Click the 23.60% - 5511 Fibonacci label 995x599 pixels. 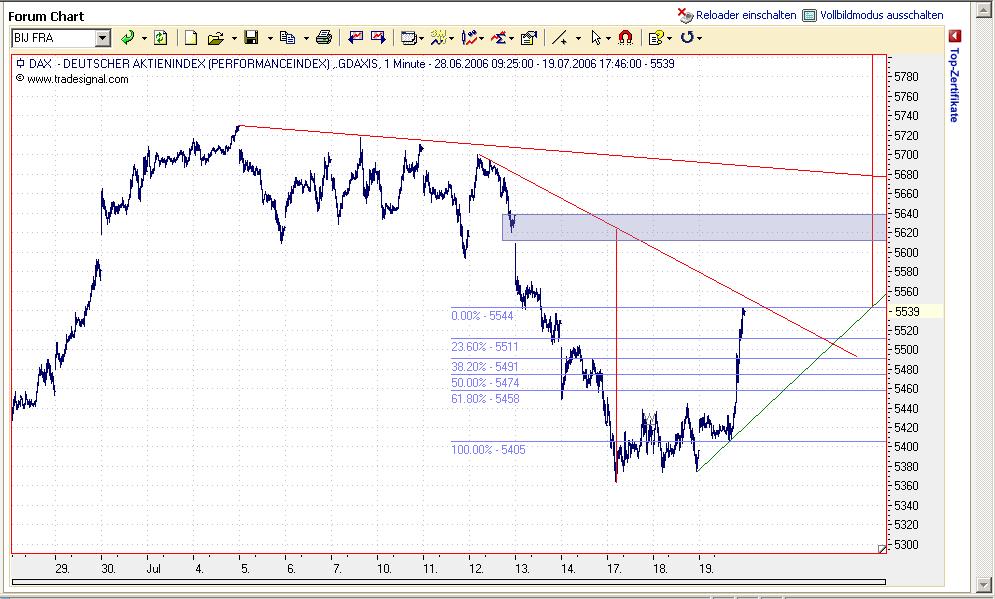click(x=485, y=346)
